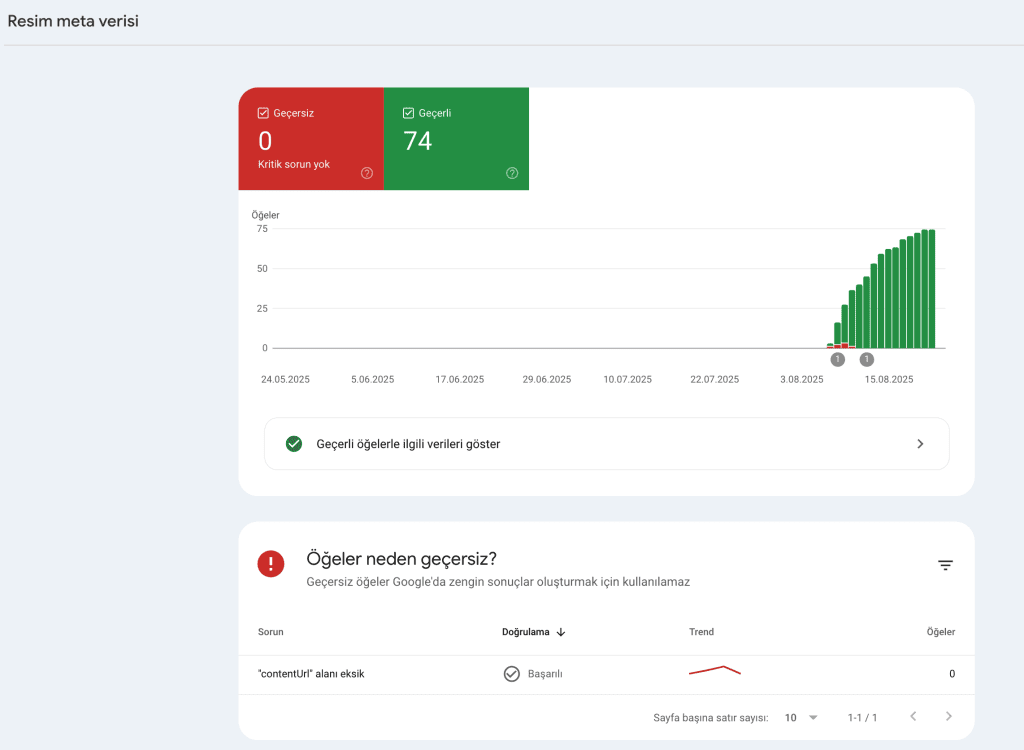The image size is (1024, 750).
Task: Open help icon in the Geçerli card
Action: tap(512, 173)
